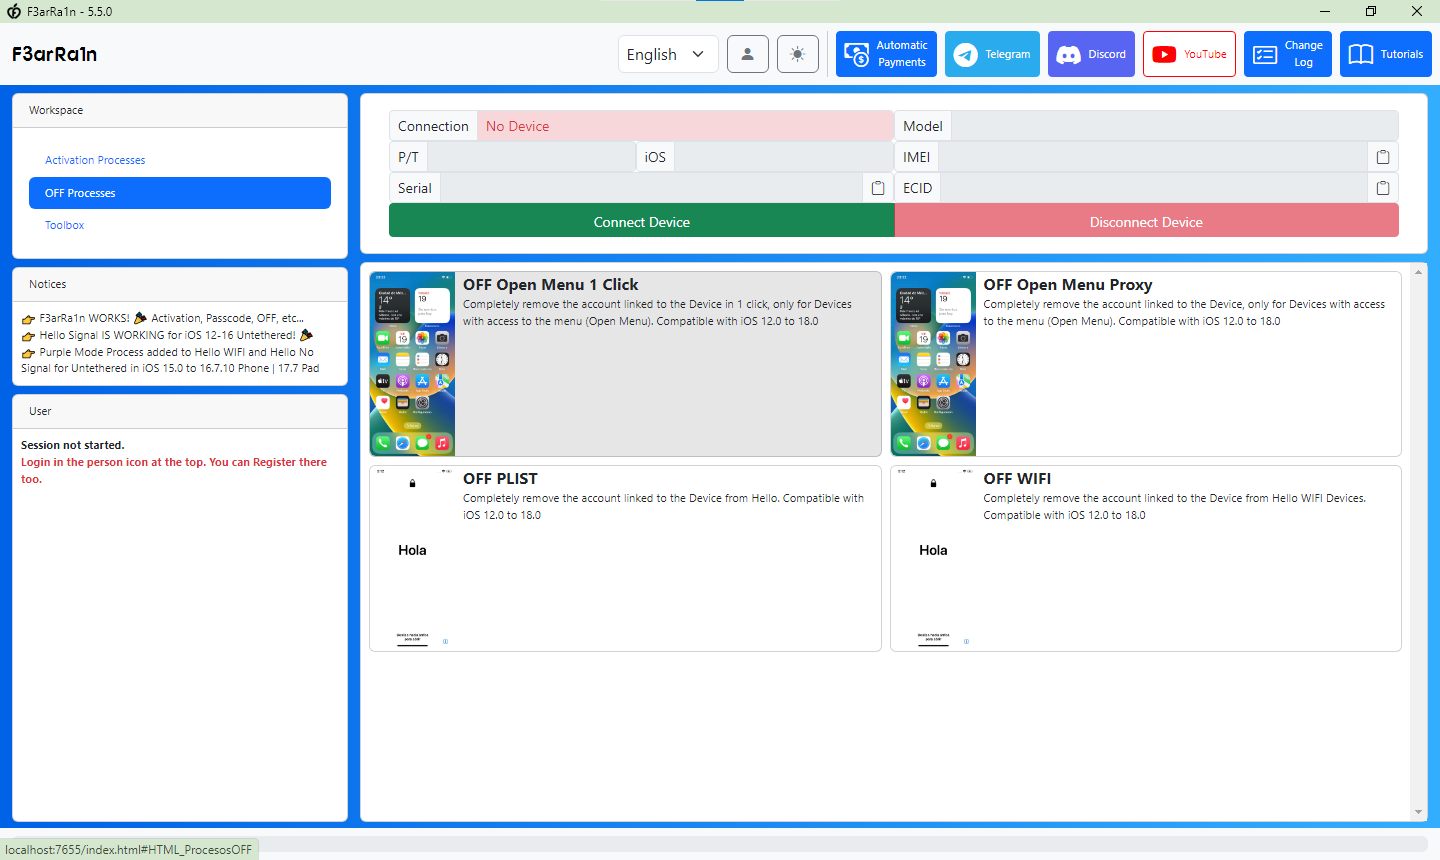Image resolution: width=1440 pixels, height=860 pixels.
Task: Click the Workspace panel header
Action: (x=180, y=110)
